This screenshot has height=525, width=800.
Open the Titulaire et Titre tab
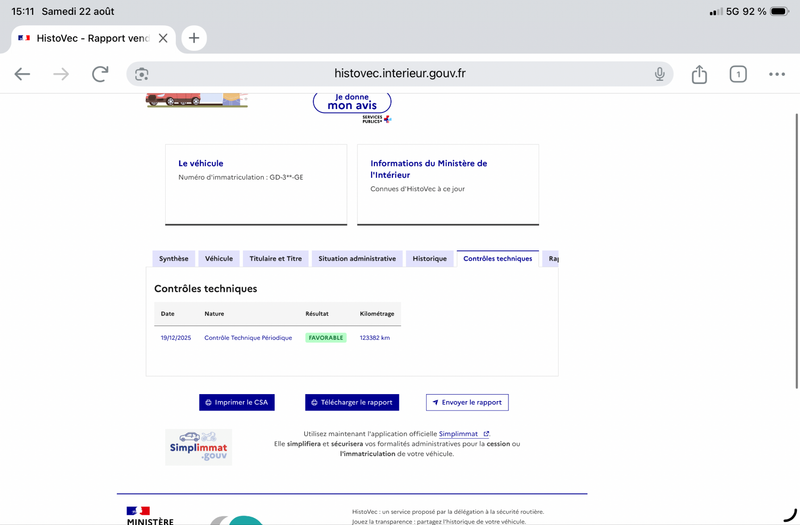(x=276, y=259)
